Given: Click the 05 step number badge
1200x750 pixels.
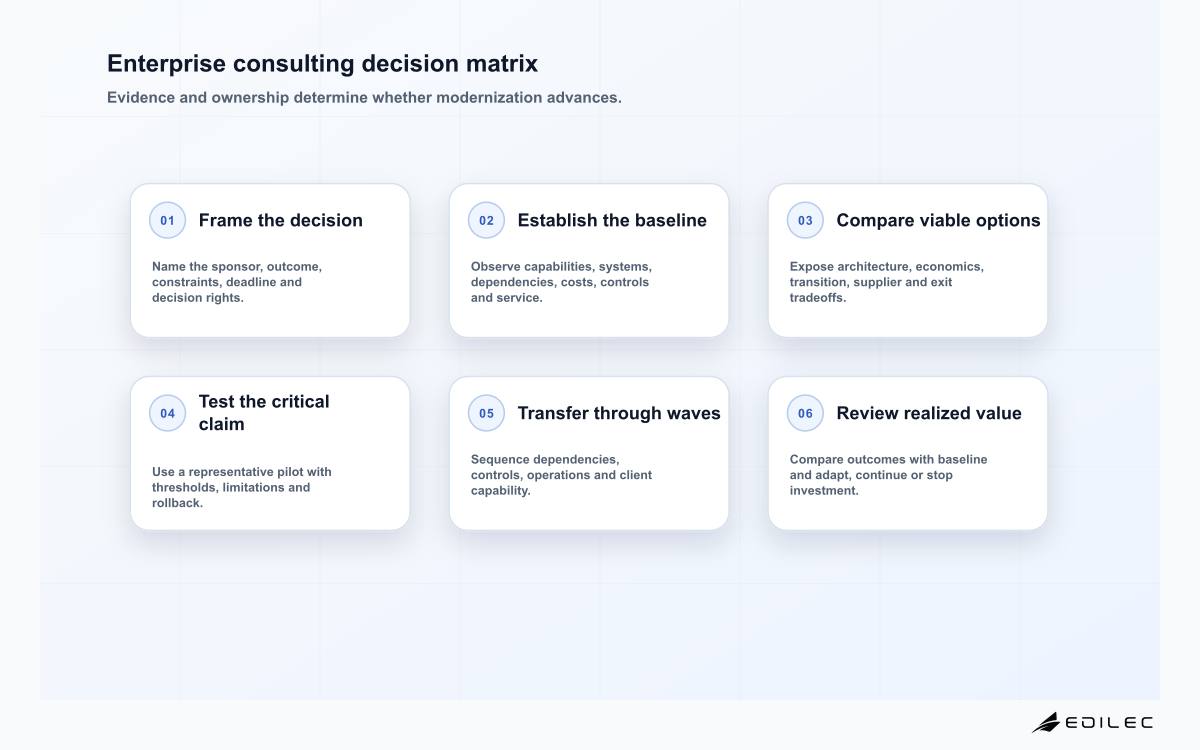Looking at the screenshot, I should click(x=486, y=413).
